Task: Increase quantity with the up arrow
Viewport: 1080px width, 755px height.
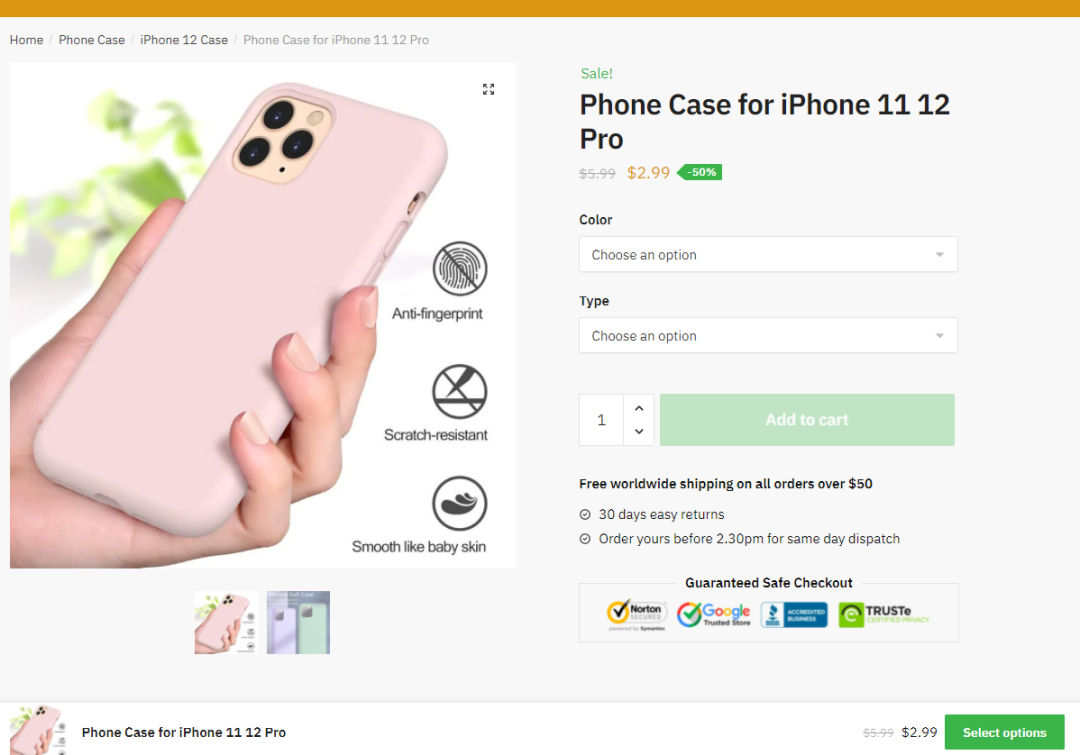Action: (x=639, y=408)
